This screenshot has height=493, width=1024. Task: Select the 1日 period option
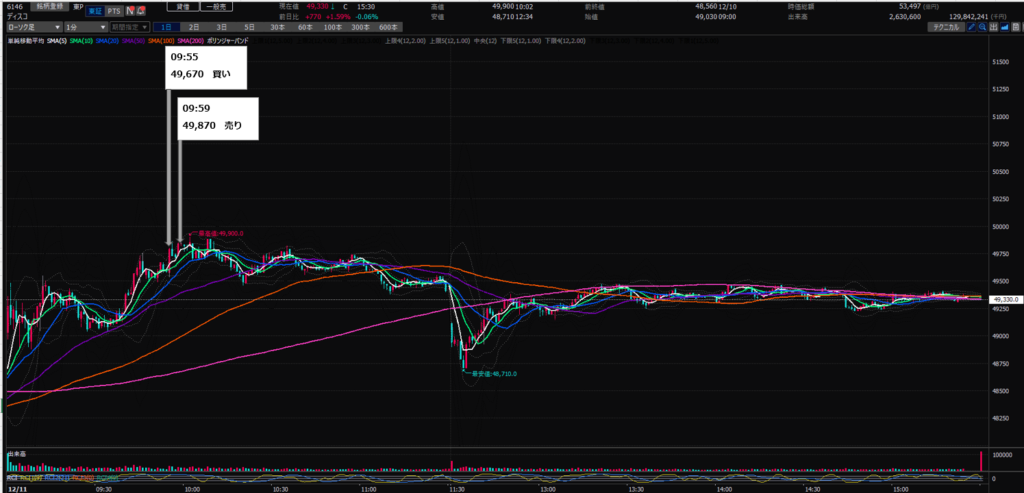click(166, 27)
